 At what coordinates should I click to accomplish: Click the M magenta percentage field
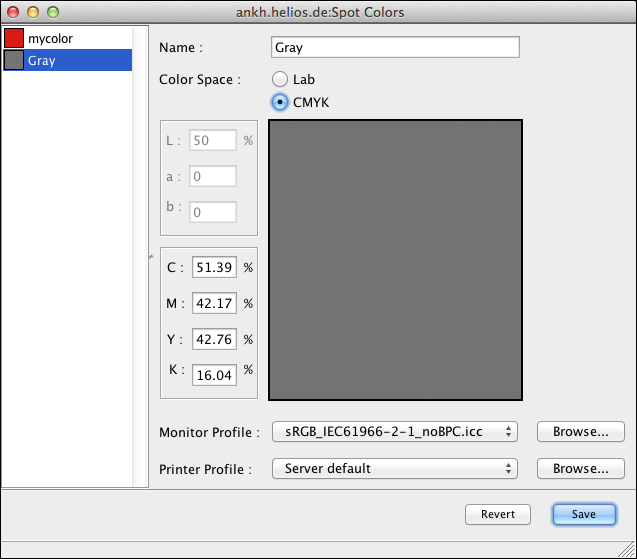pyautogui.click(x=214, y=303)
